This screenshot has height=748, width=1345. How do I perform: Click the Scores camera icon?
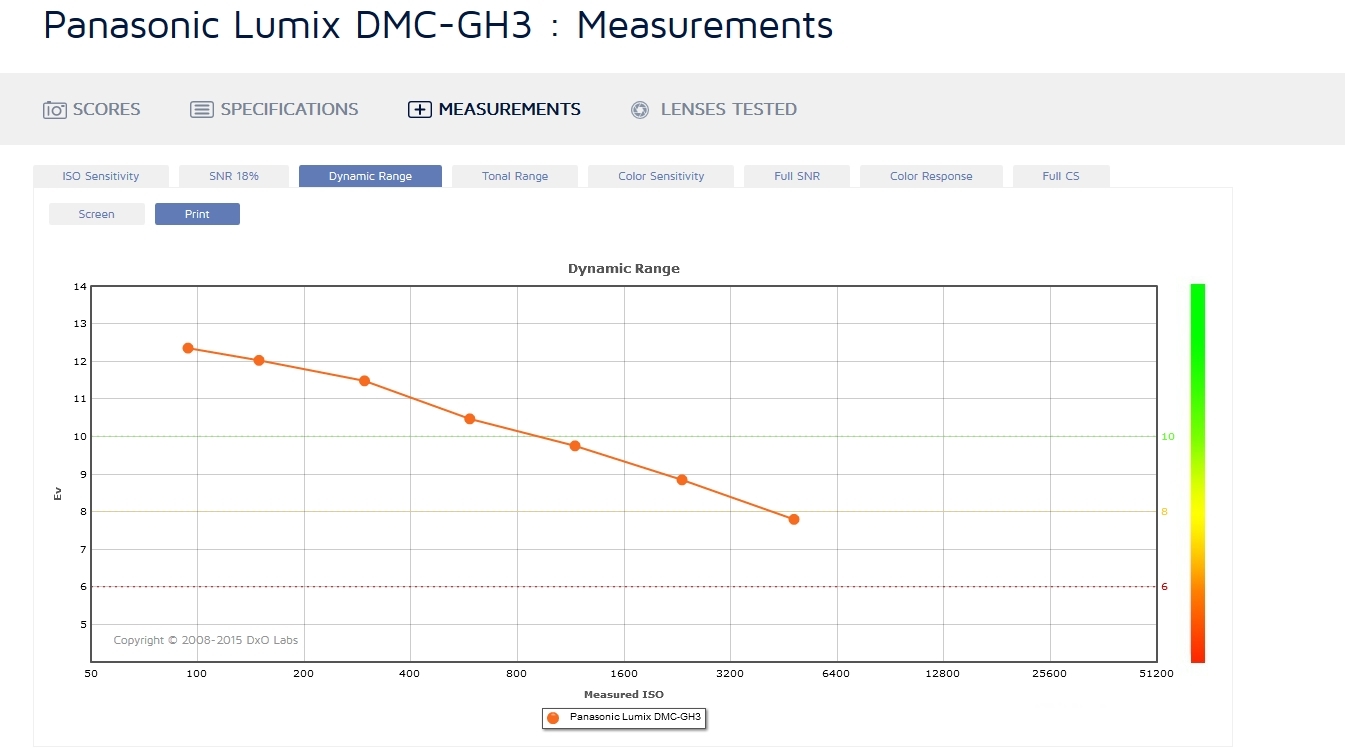pyautogui.click(x=54, y=110)
